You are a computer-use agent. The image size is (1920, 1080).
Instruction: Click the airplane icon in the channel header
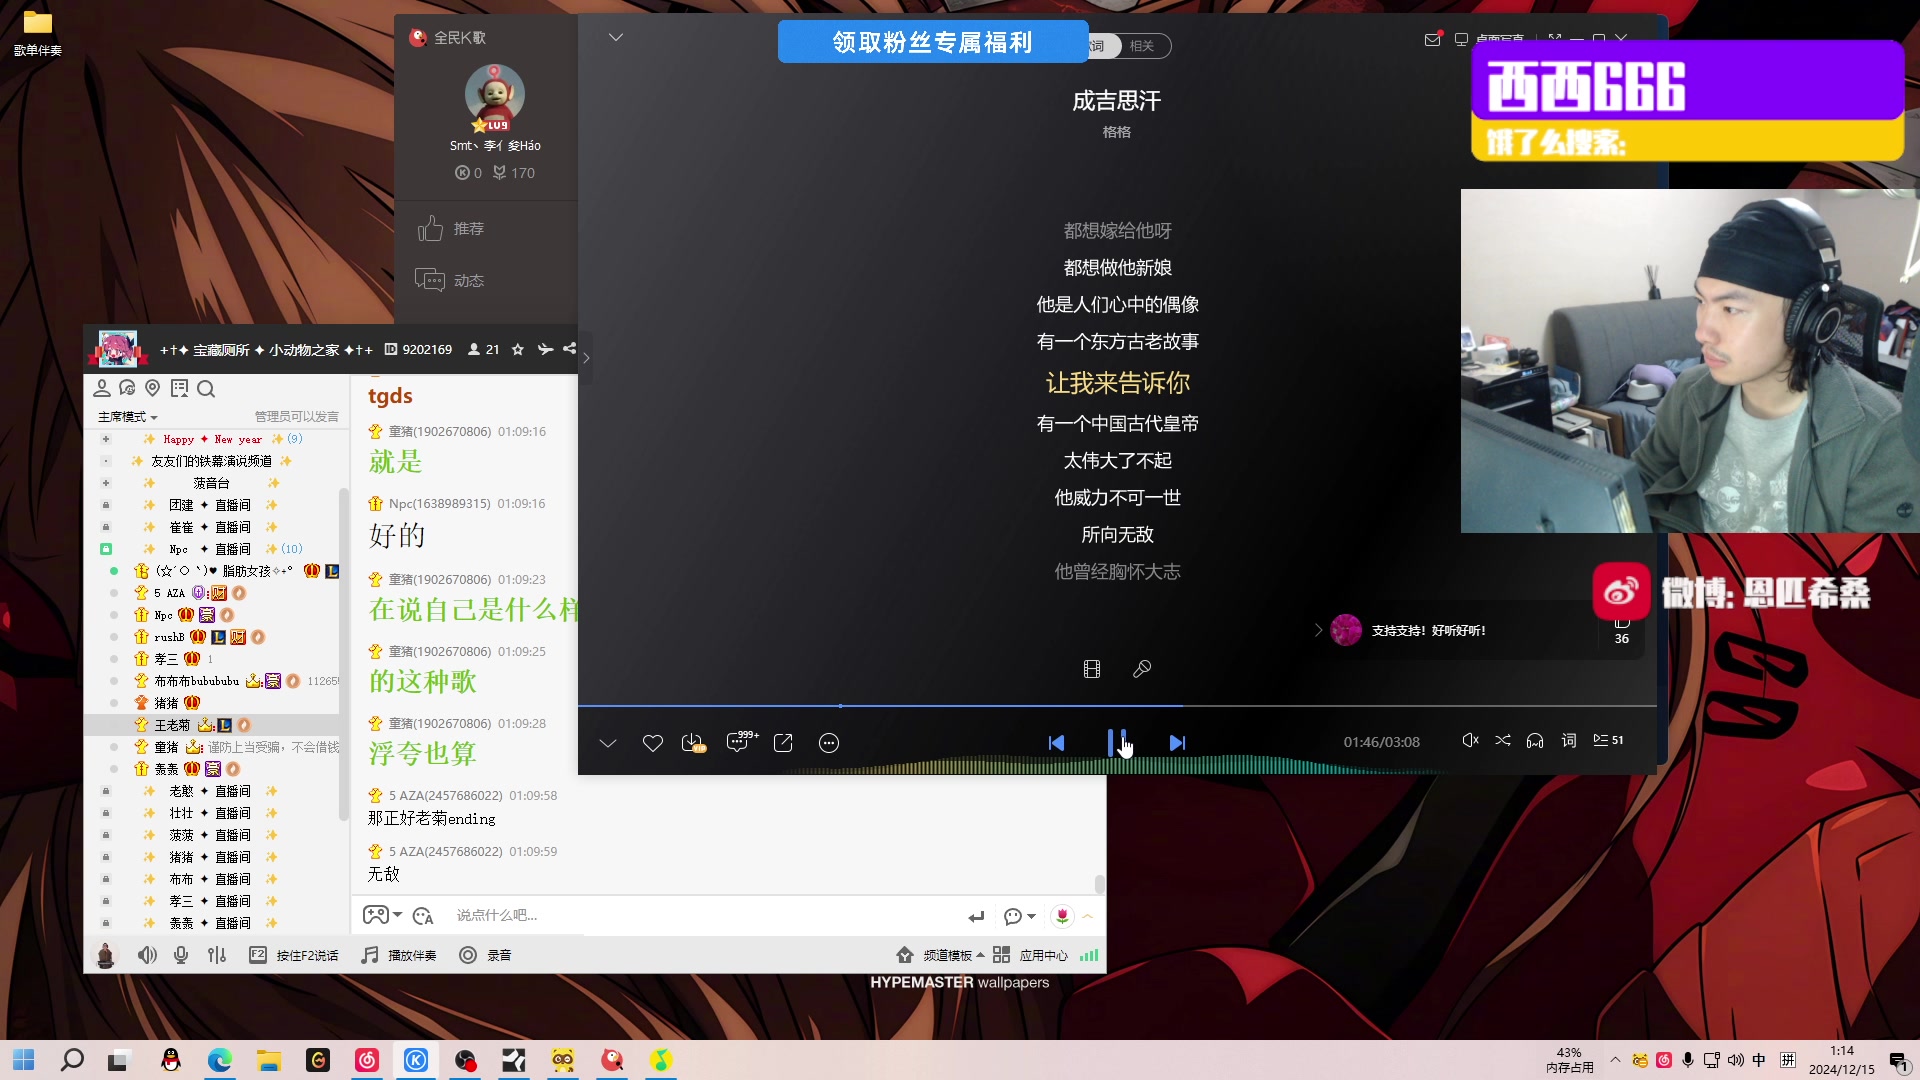(x=545, y=349)
